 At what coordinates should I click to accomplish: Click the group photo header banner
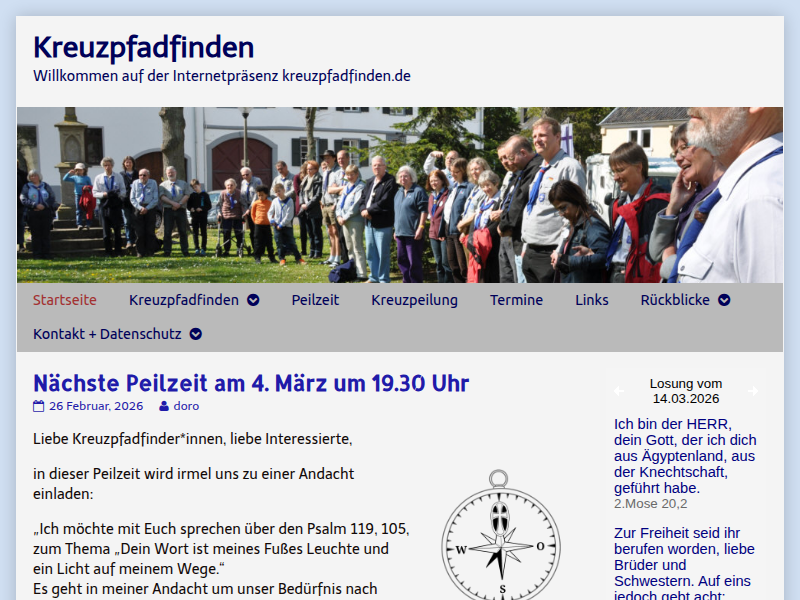(x=400, y=195)
